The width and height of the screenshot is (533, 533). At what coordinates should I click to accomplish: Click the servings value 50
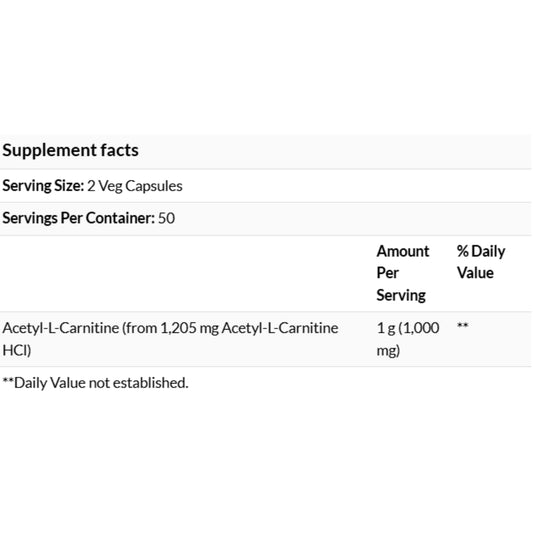pos(167,218)
